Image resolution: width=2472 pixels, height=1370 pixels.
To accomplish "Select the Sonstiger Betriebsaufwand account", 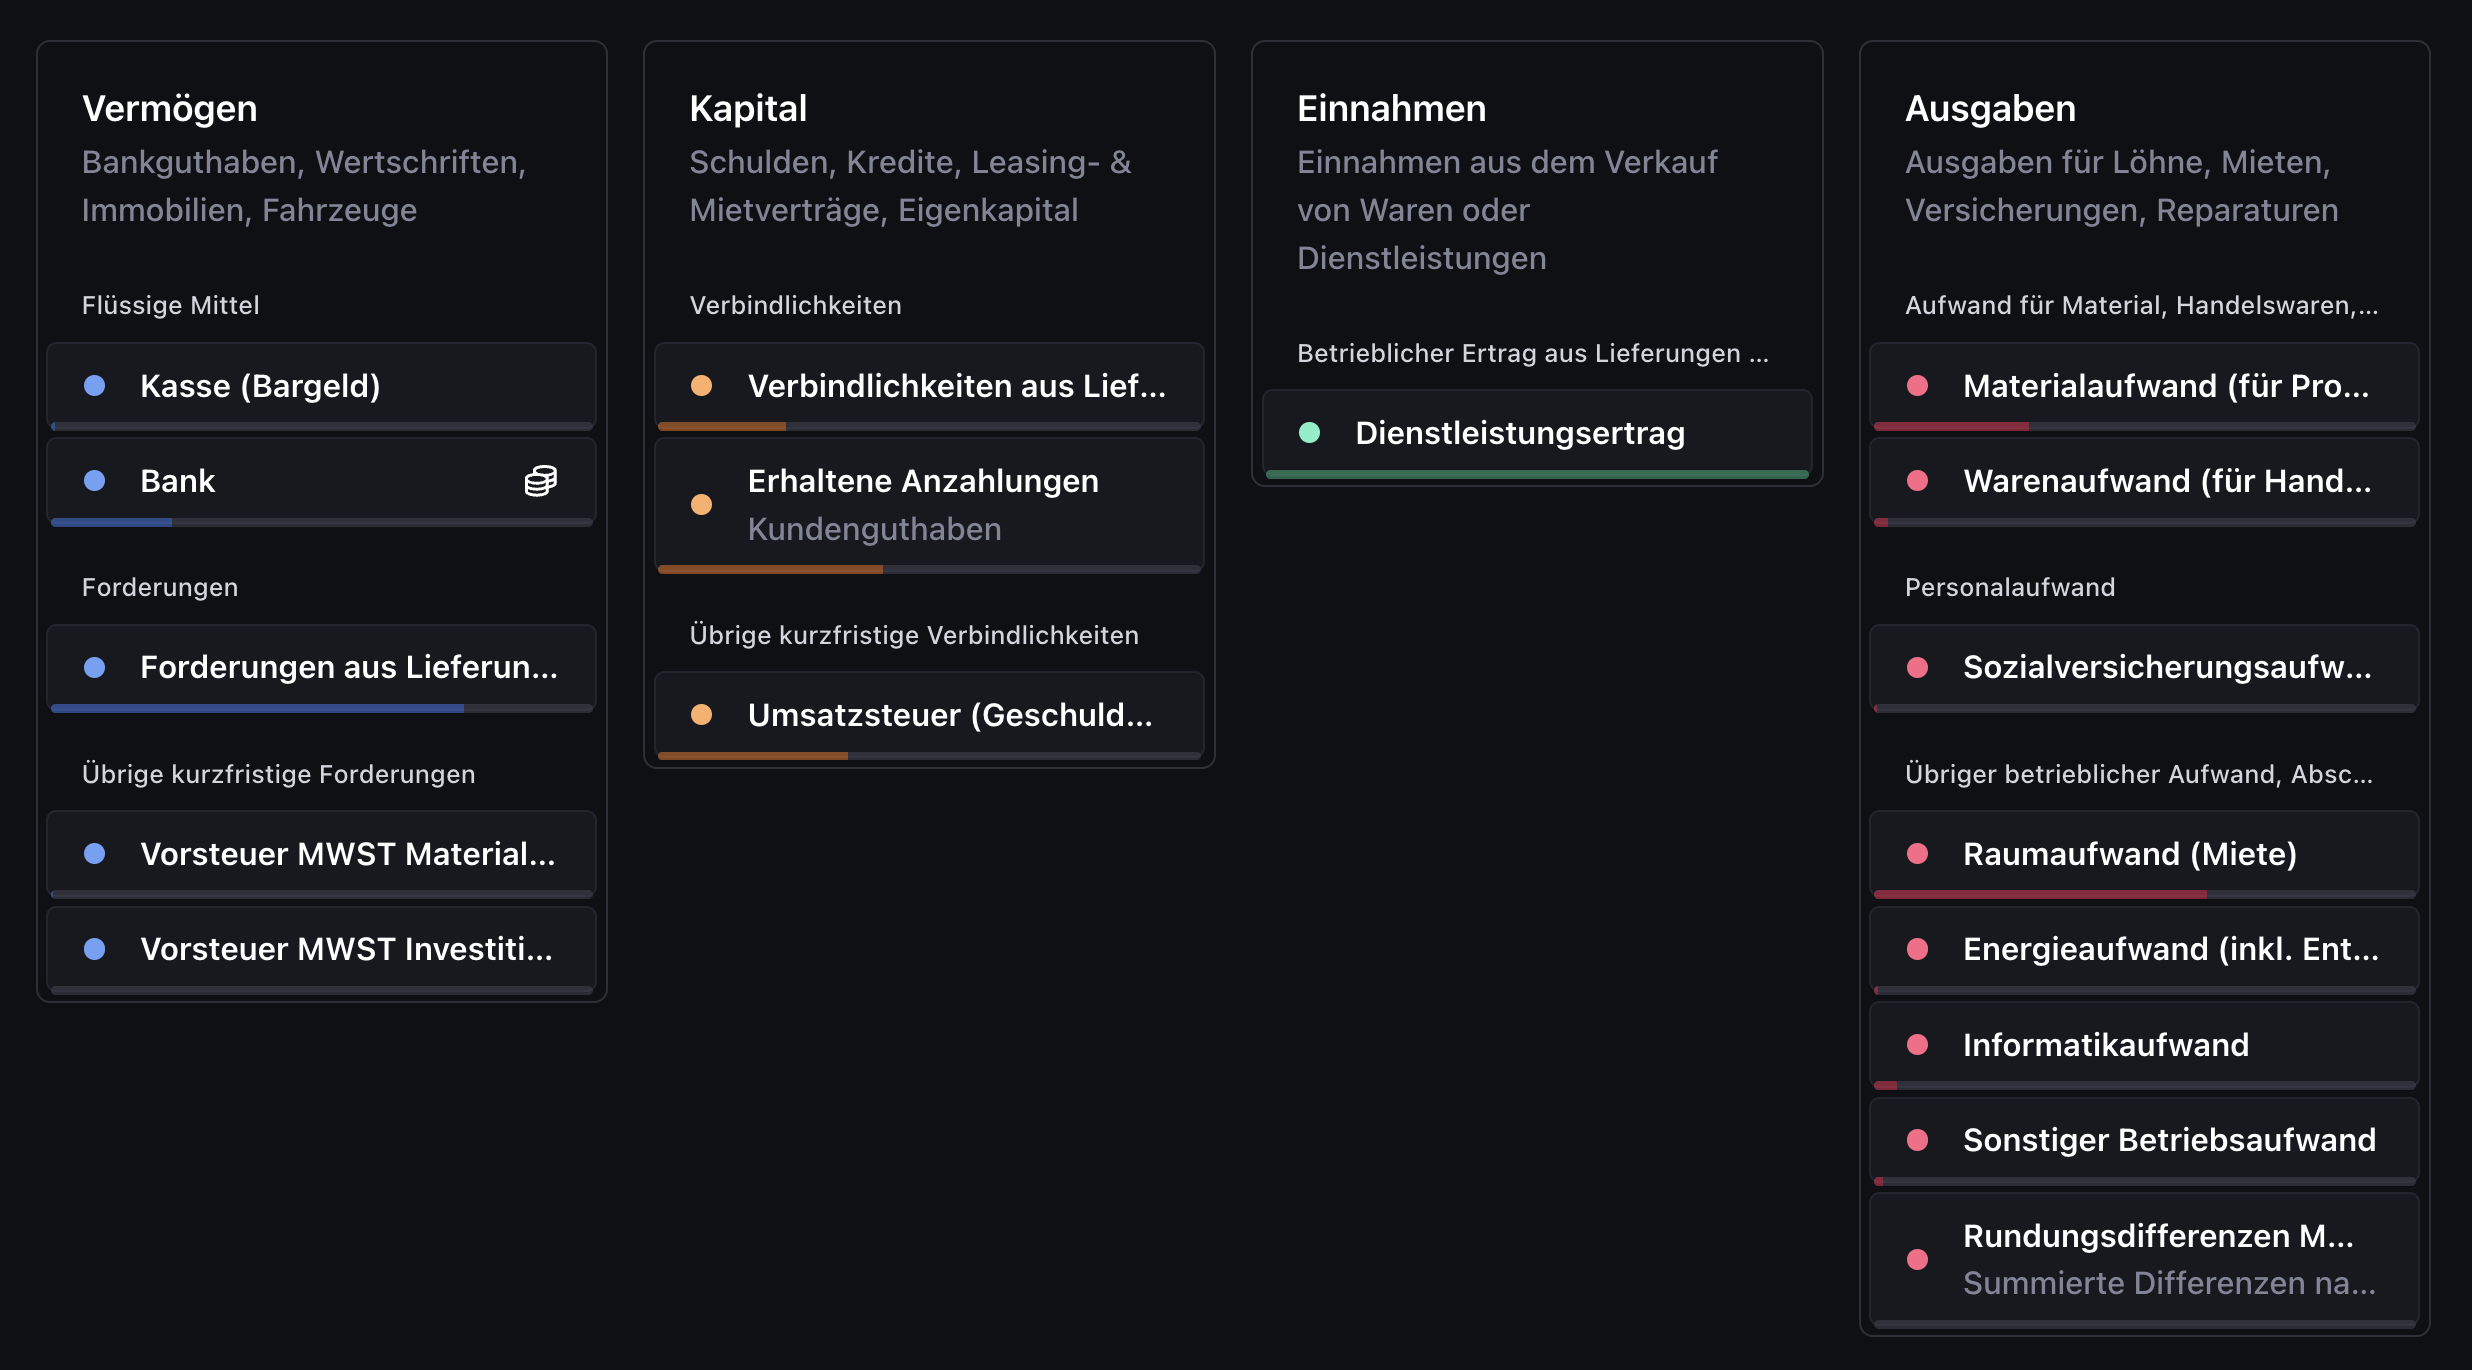I will coord(2144,1141).
